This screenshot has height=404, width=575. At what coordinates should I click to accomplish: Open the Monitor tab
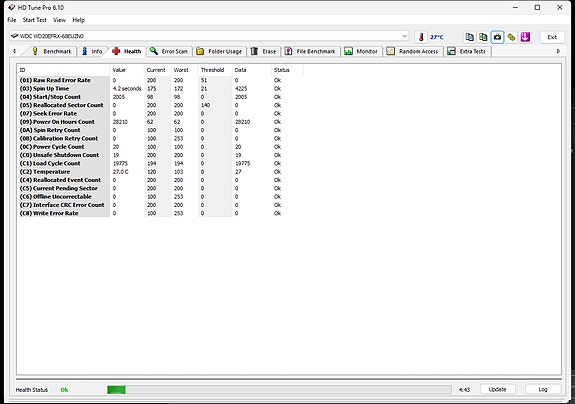pyautogui.click(x=361, y=51)
